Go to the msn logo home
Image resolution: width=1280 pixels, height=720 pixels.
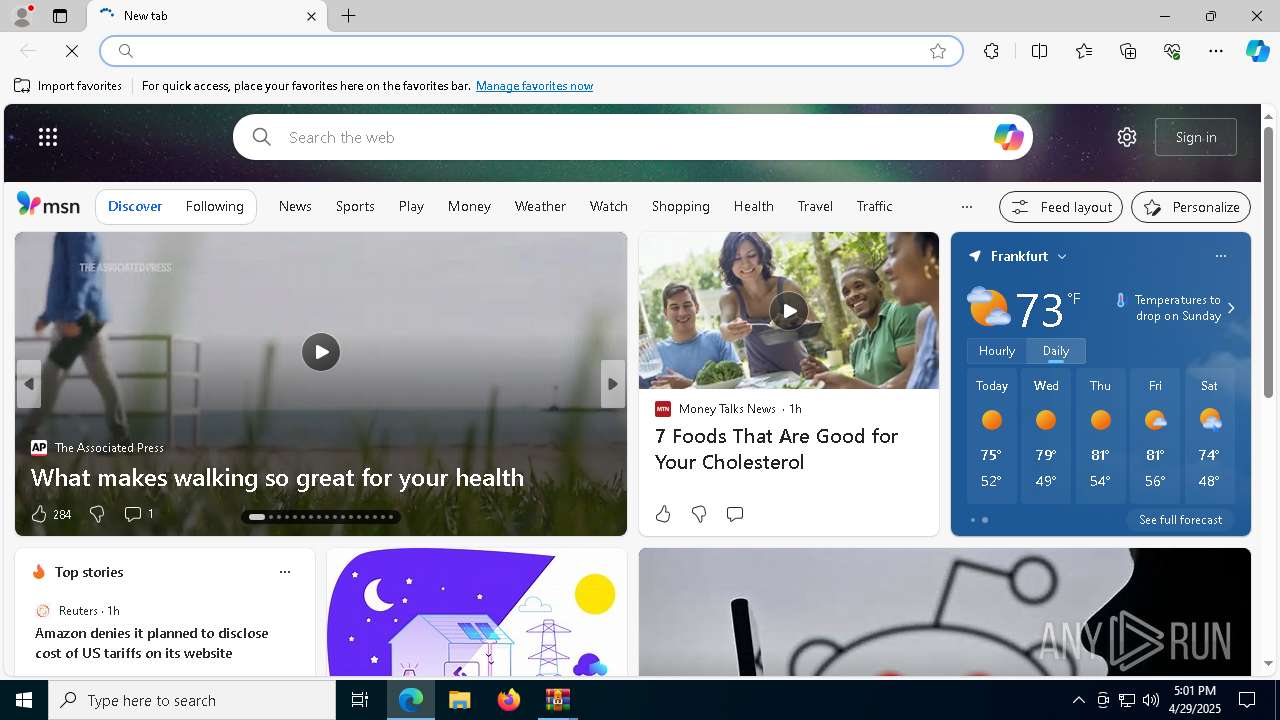tap(48, 205)
